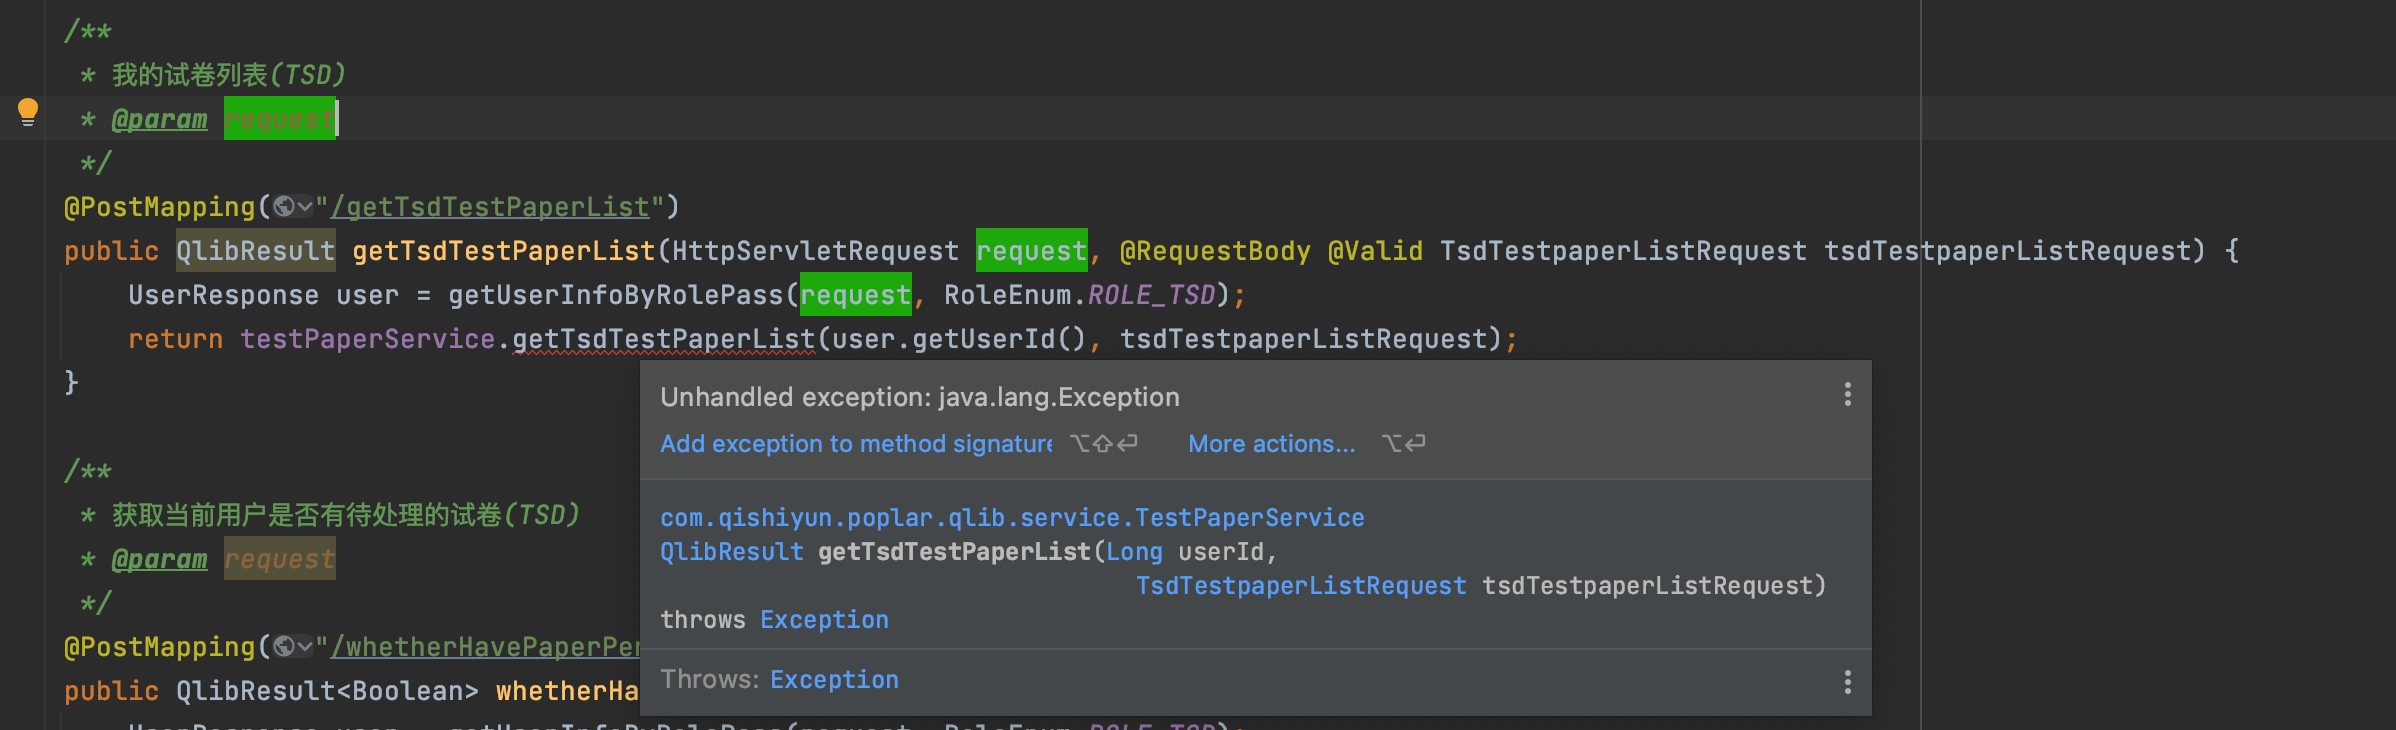
Task: Expand chevron beside the /whetherHavePaperPen globe
Action: 305,647
